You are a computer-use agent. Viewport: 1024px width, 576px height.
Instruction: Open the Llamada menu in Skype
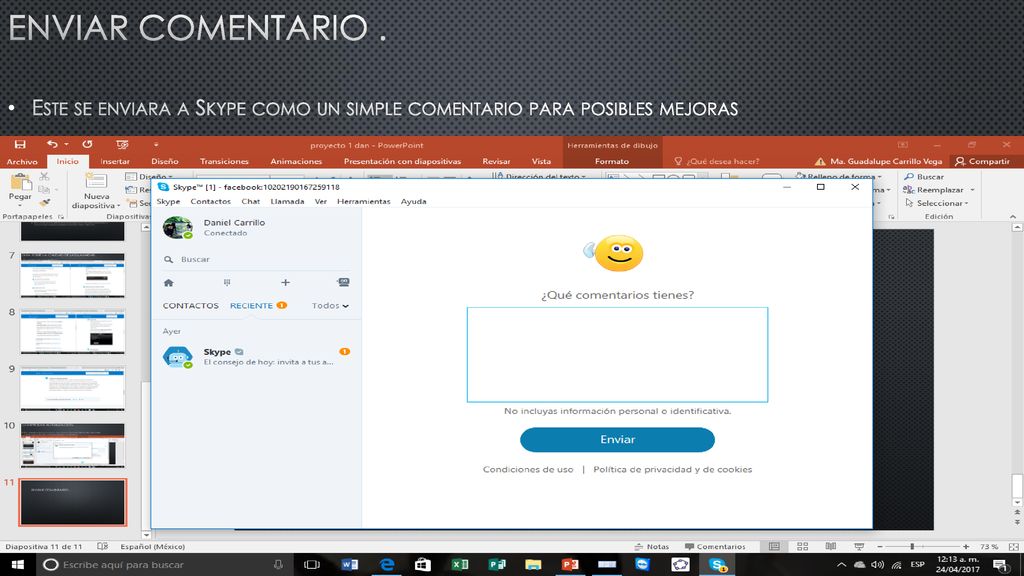287,201
